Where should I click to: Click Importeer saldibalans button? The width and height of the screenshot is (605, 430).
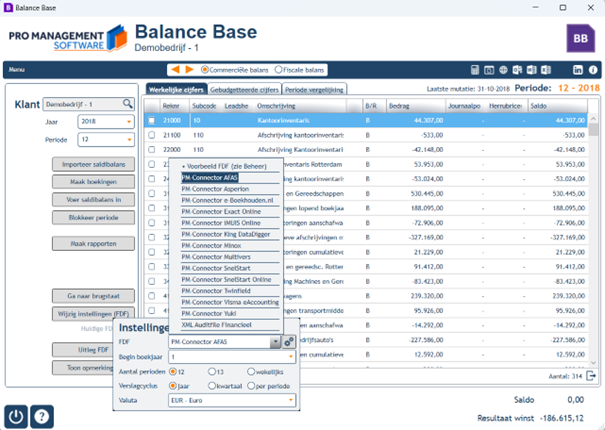pyautogui.click(x=93, y=164)
